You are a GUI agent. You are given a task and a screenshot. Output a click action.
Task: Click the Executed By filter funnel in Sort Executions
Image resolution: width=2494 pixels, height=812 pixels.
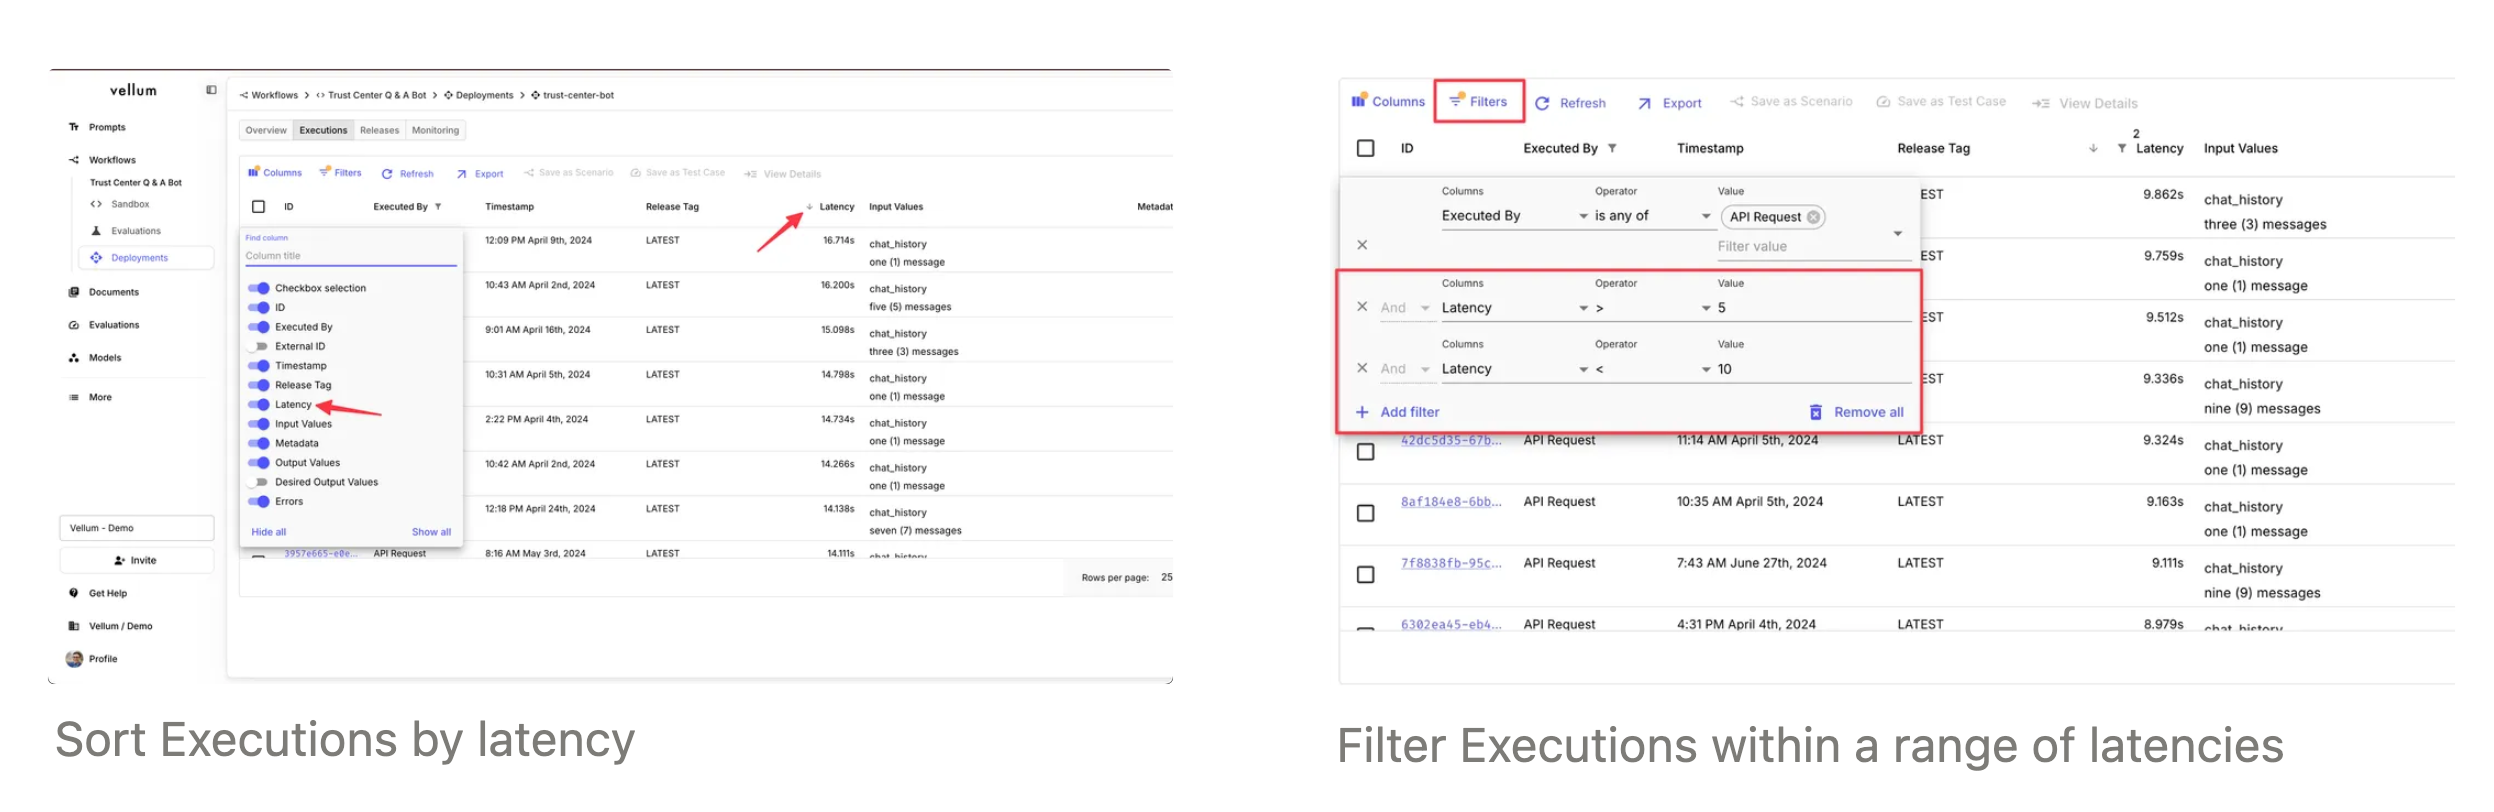(x=438, y=207)
